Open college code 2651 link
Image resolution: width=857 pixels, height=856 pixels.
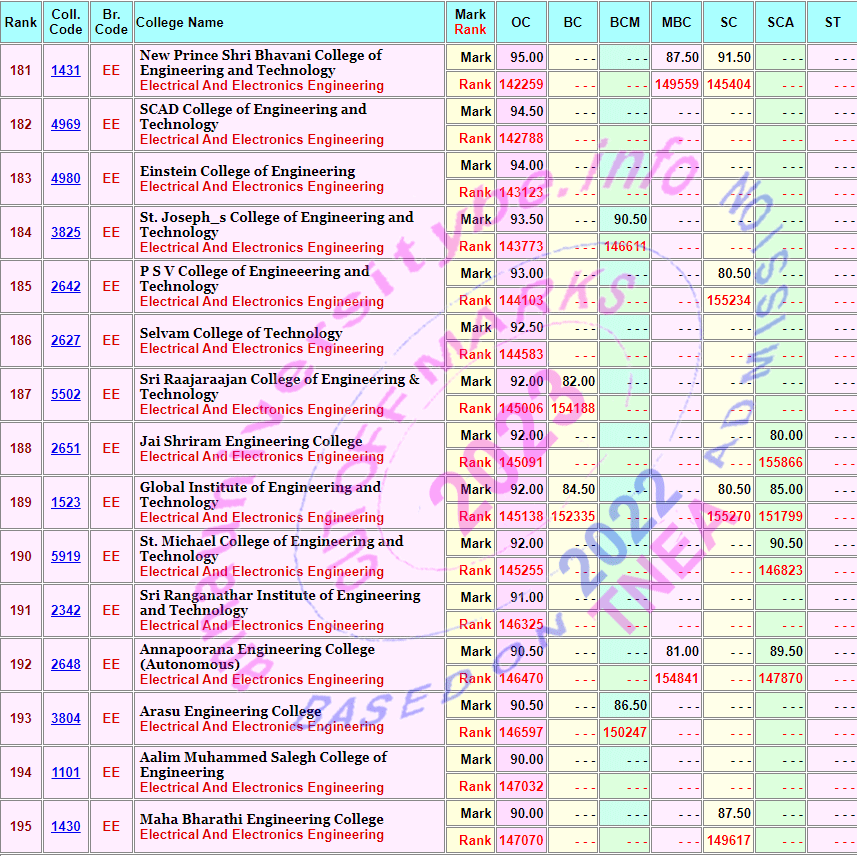coord(66,449)
